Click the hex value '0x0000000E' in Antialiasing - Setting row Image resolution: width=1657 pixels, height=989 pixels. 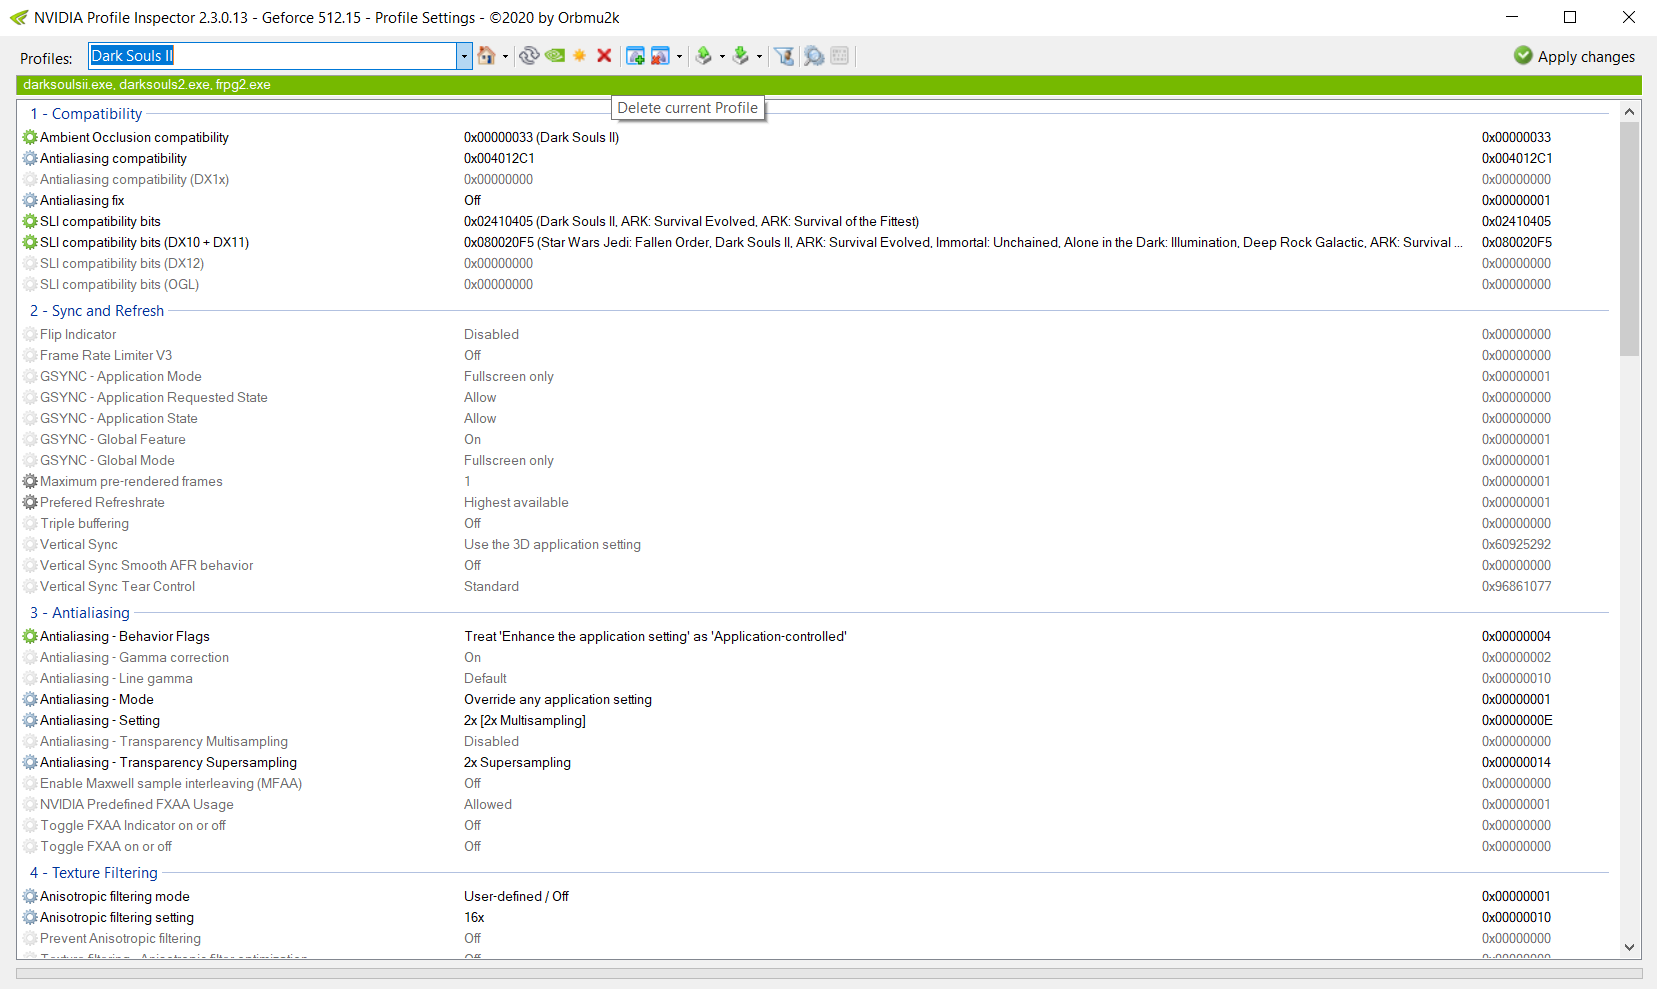pos(1517,720)
